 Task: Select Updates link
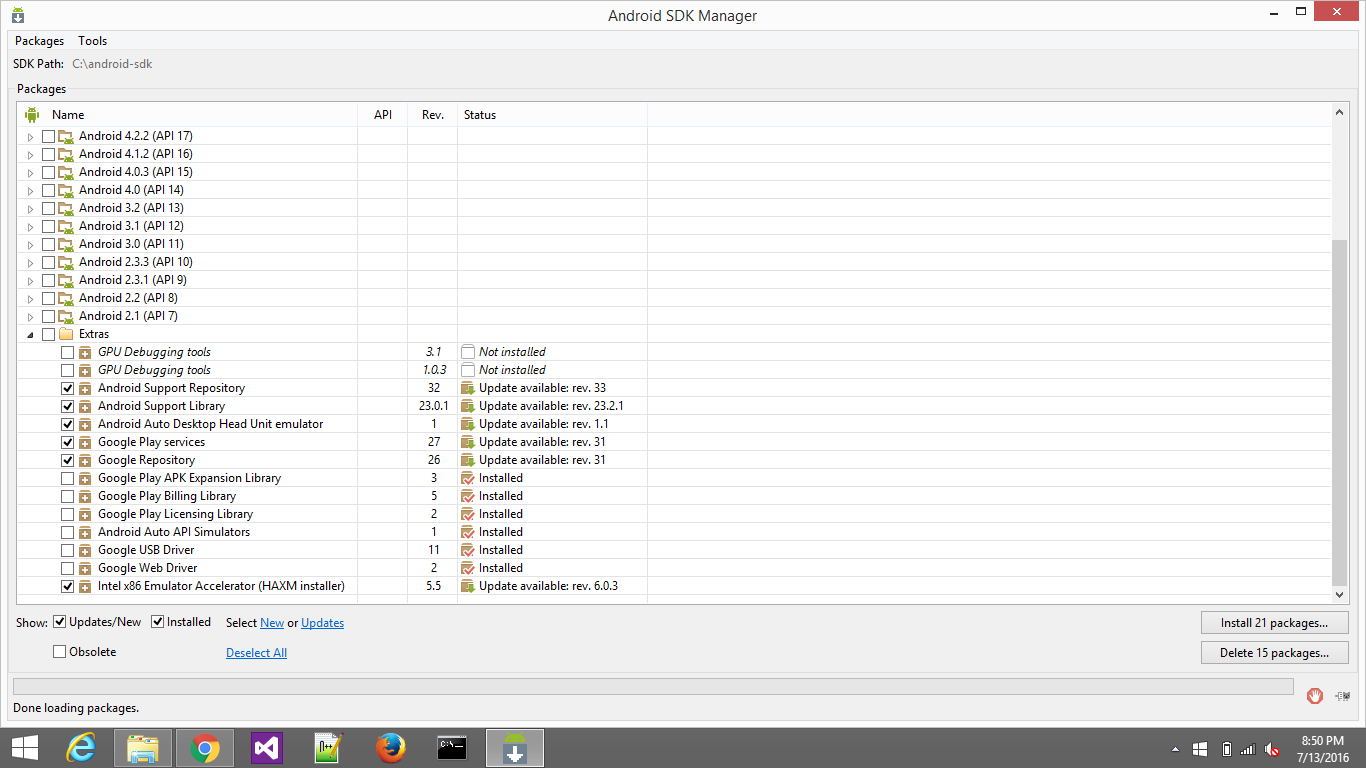322,623
